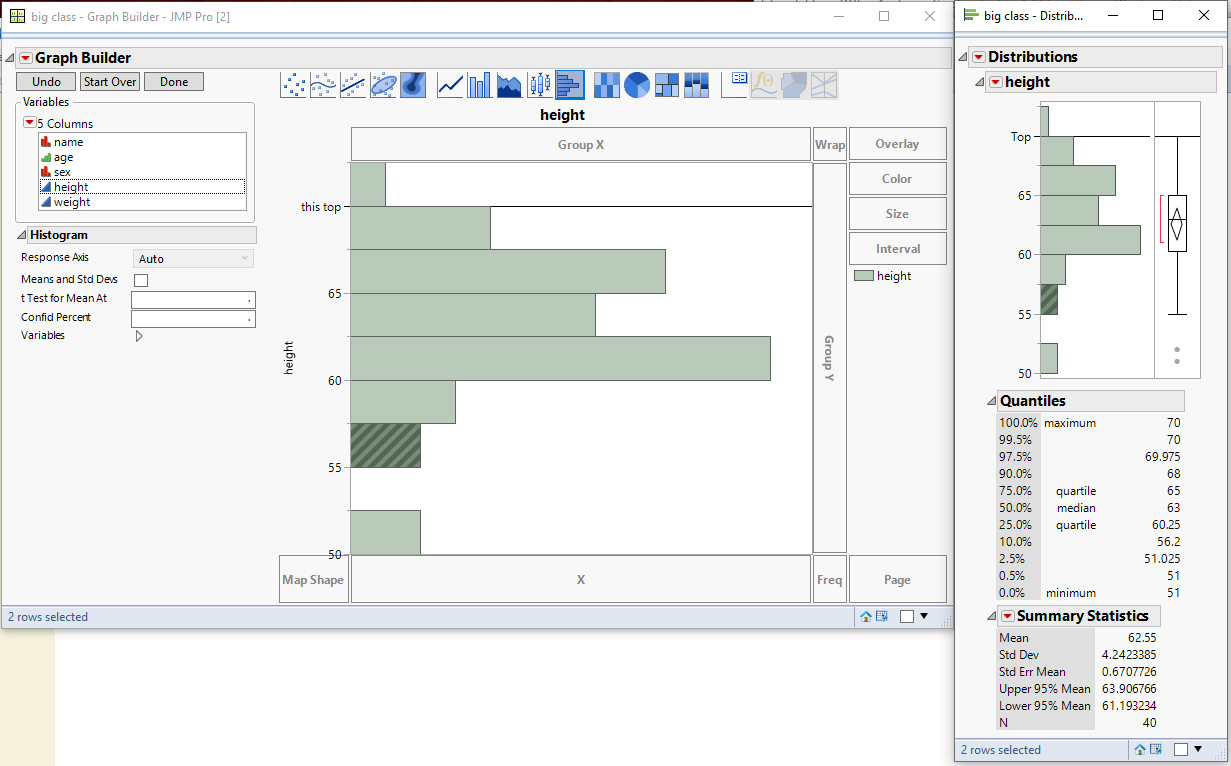Image resolution: width=1231 pixels, height=766 pixels.
Task: Click the t Test for Mean At field
Action: tap(193, 300)
